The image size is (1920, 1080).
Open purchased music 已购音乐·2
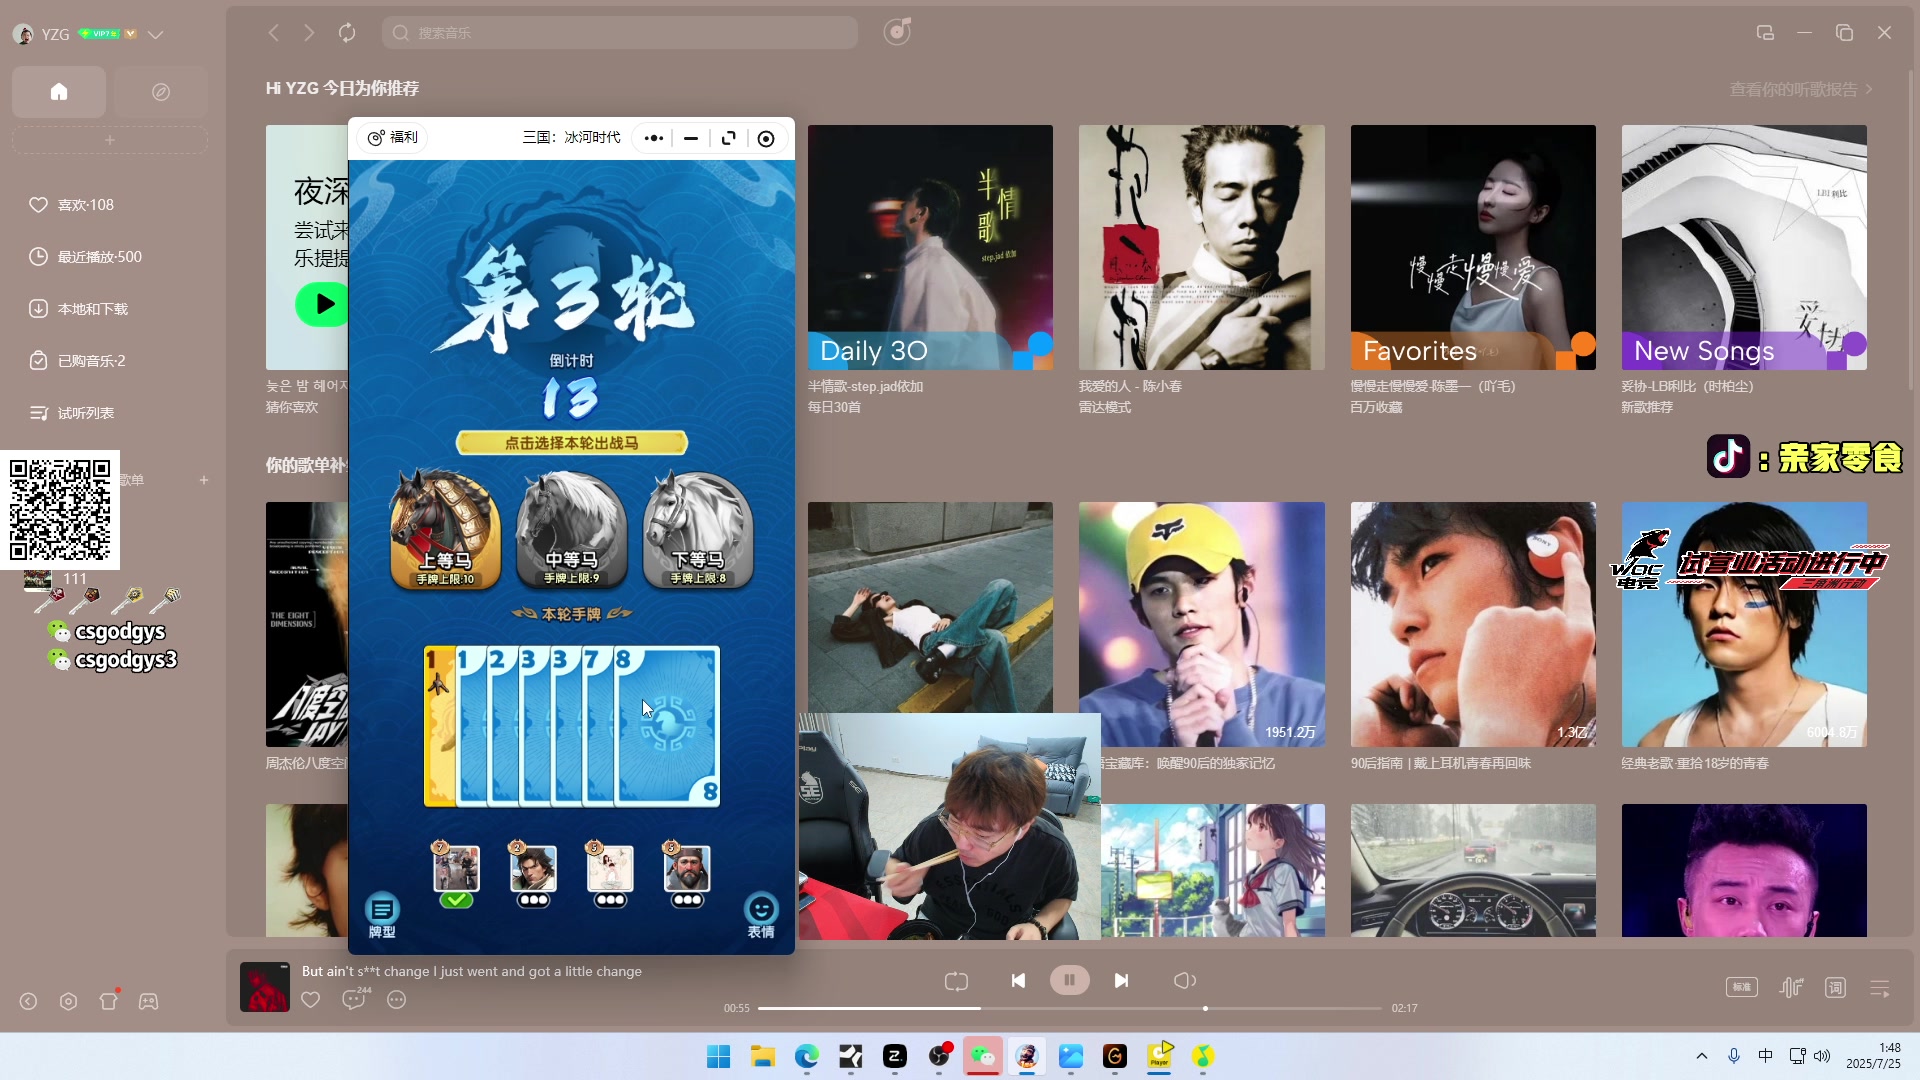click(78, 361)
